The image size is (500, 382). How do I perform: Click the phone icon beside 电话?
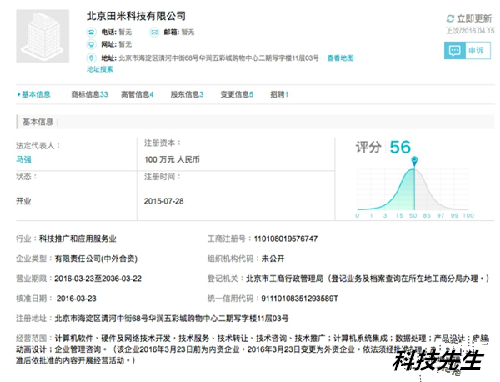(x=91, y=32)
